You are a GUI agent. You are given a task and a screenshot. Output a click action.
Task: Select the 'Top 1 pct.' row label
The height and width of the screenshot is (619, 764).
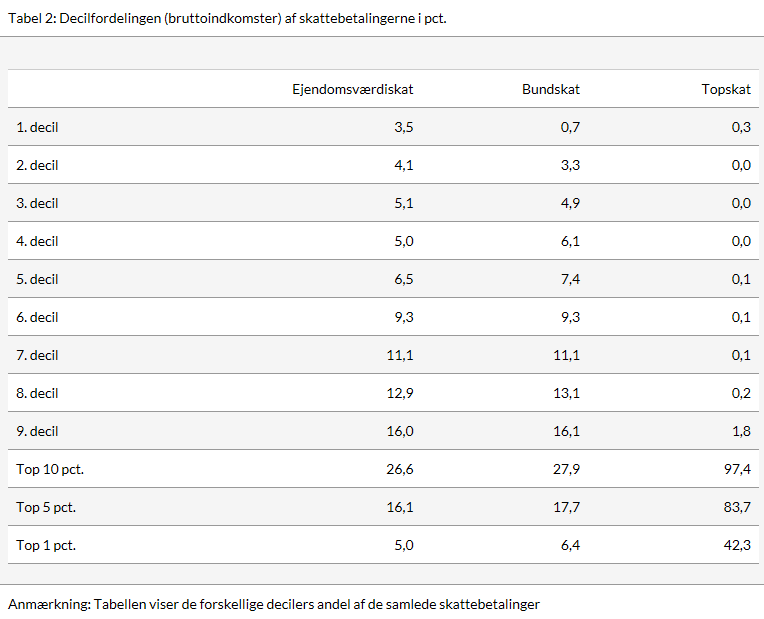46,545
